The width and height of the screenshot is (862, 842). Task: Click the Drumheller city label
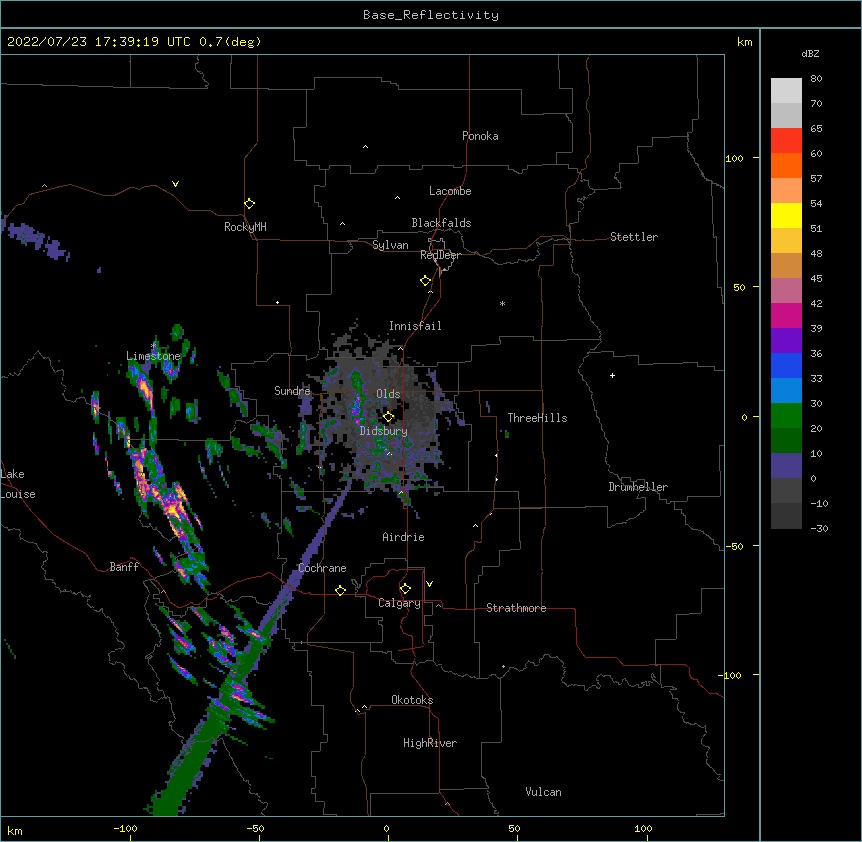coord(638,487)
